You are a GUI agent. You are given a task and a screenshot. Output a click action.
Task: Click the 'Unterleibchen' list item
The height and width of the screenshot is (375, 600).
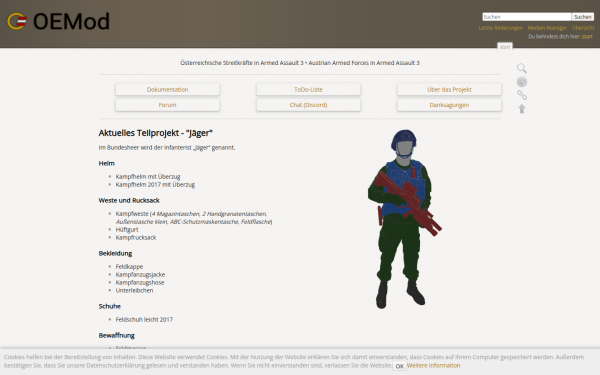click(x=134, y=290)
